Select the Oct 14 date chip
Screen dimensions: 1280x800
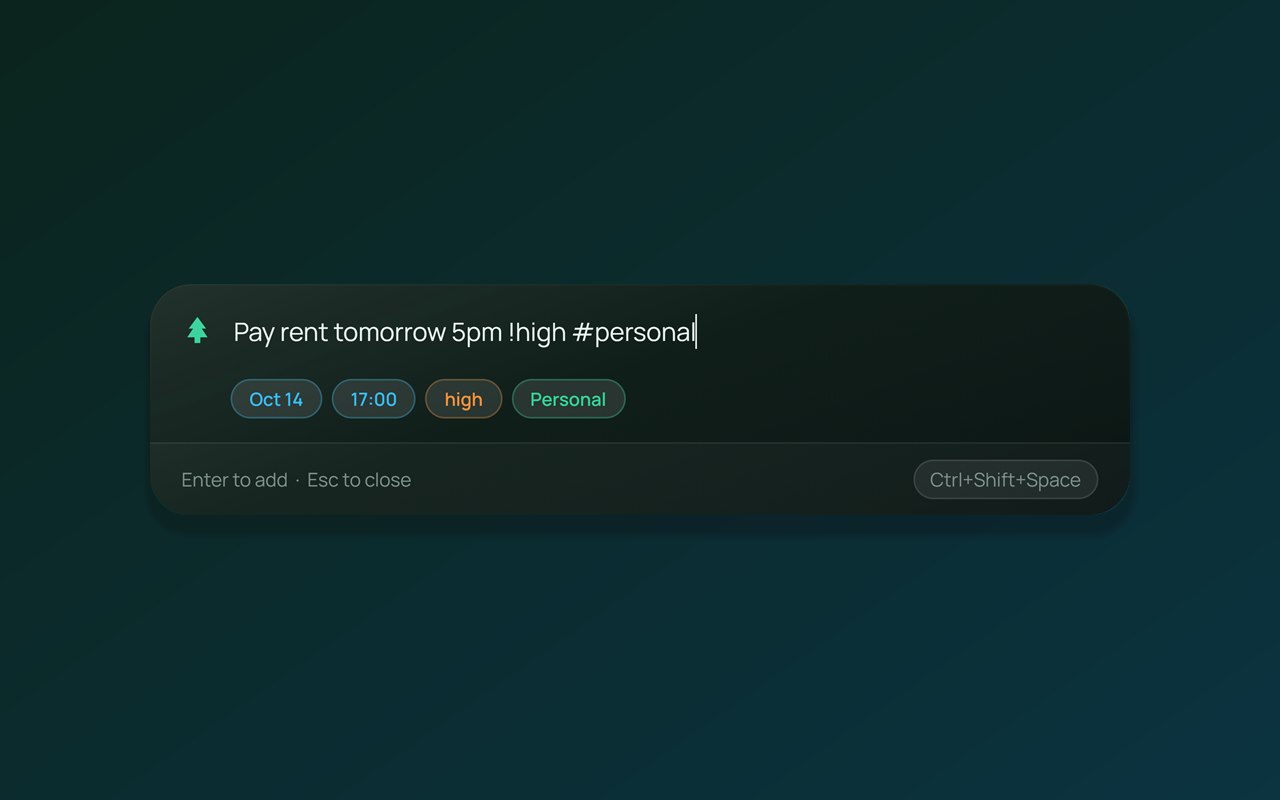pos(276,399)
